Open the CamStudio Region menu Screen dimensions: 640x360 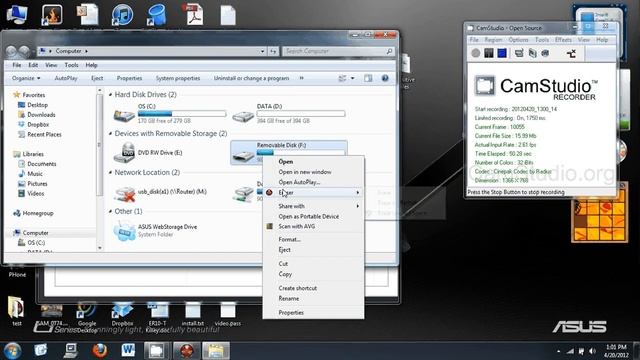tap(493, 40)
